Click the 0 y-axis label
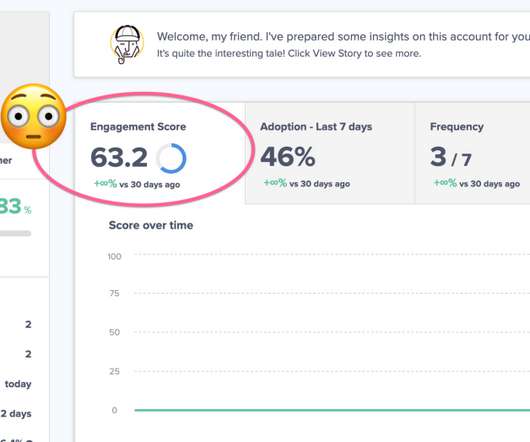 tap(115, 410)
